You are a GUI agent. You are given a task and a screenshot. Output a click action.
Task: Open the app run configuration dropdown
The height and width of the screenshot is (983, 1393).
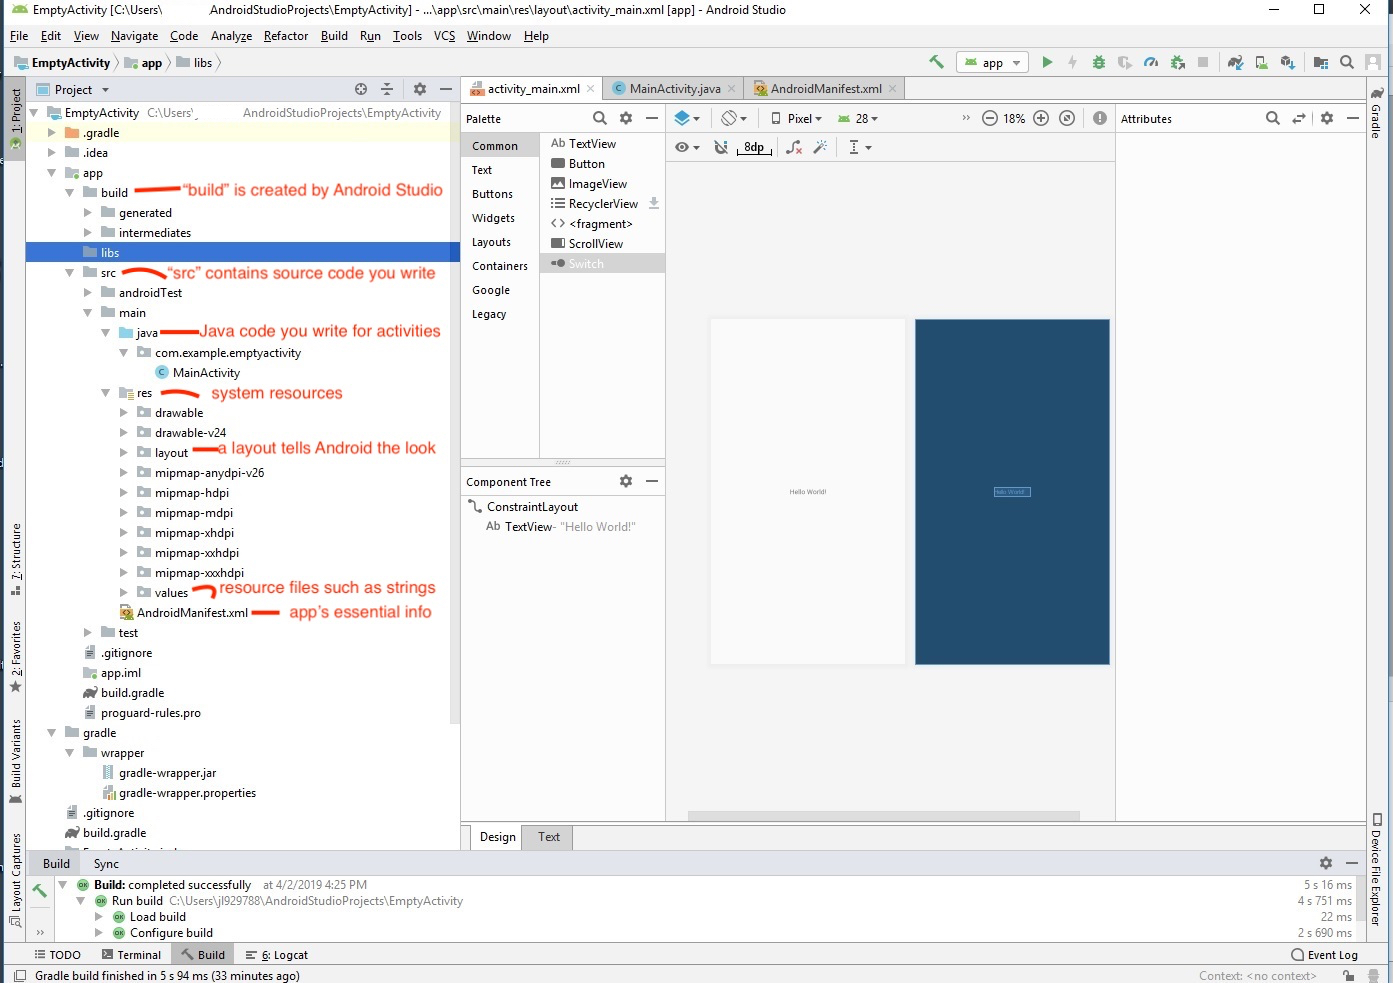tap(993, 62)
